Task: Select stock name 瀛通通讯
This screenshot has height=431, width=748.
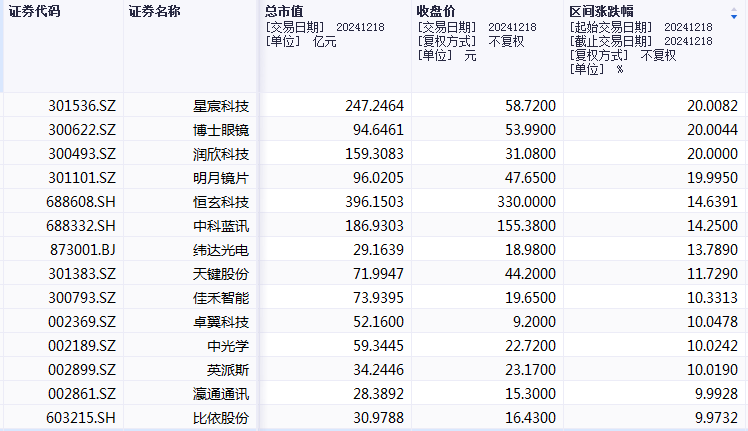Action: coord(221,394)
